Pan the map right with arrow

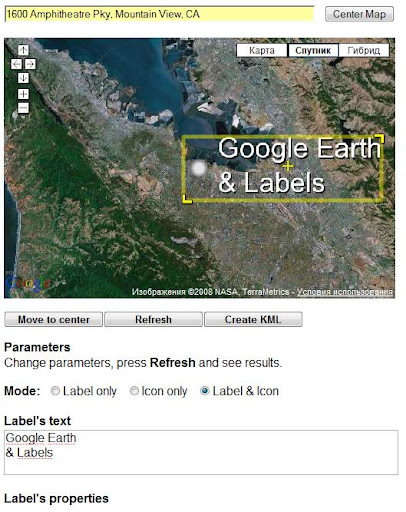(30, 64)
